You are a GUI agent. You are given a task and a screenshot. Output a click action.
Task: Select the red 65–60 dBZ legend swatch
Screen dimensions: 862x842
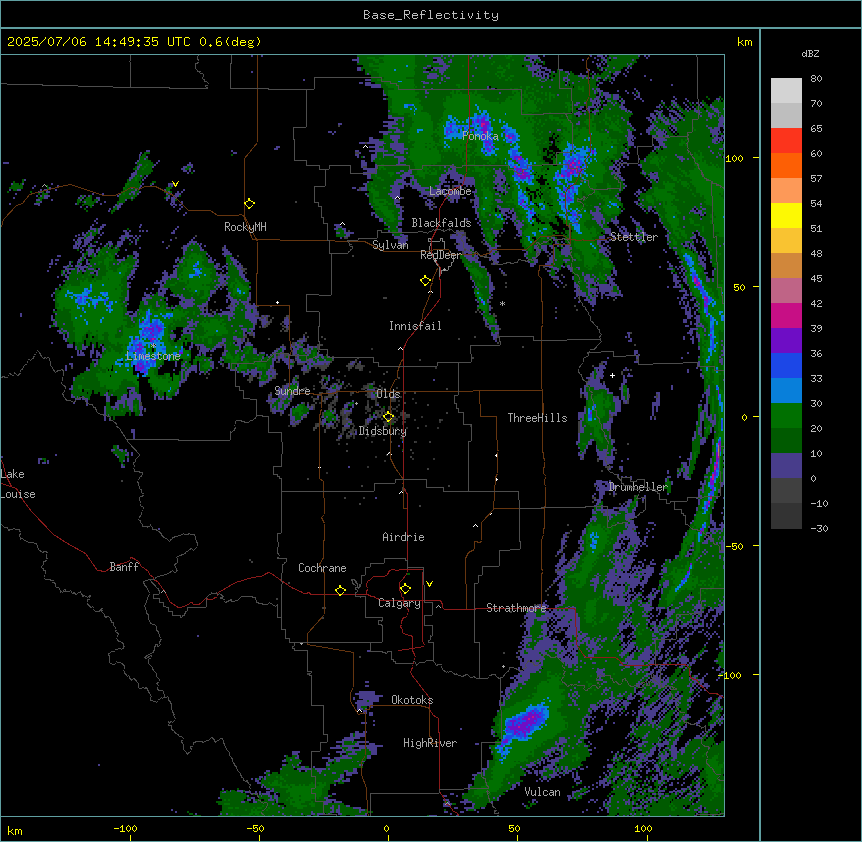786,141
